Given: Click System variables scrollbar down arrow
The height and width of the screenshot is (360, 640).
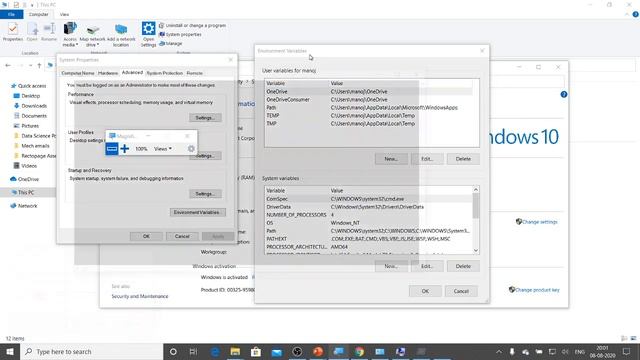Looking at the screenshot, I should tap(476, 250).
